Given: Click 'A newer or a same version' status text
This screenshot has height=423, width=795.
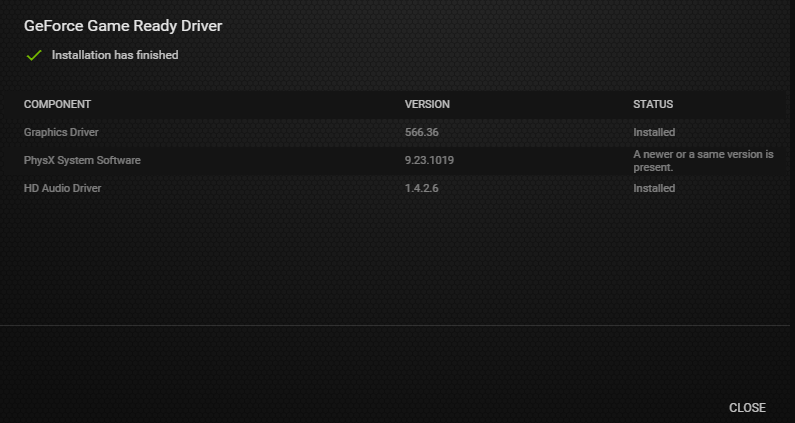Looking at the screenshot, I should pyautogui.click(x=703, y=154).
